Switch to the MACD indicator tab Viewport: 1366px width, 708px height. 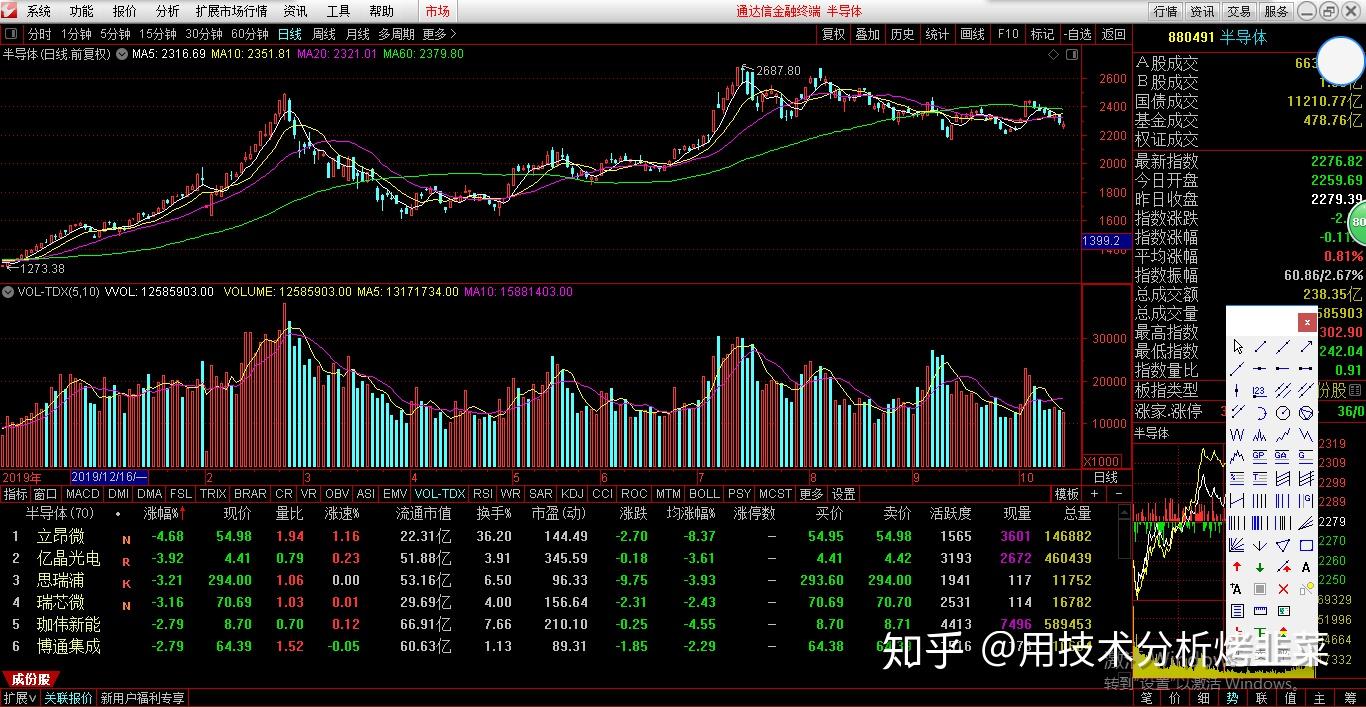tap(82, 494)
